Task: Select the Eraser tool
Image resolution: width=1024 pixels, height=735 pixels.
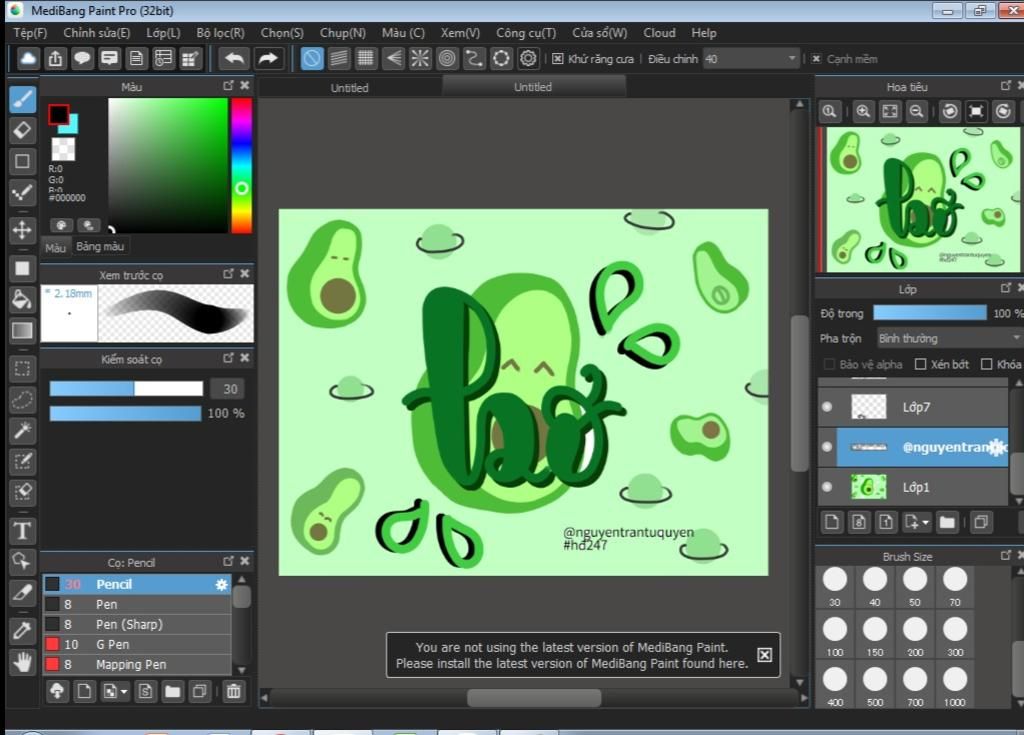Action: pyautogui.click(x=22, y=130)
